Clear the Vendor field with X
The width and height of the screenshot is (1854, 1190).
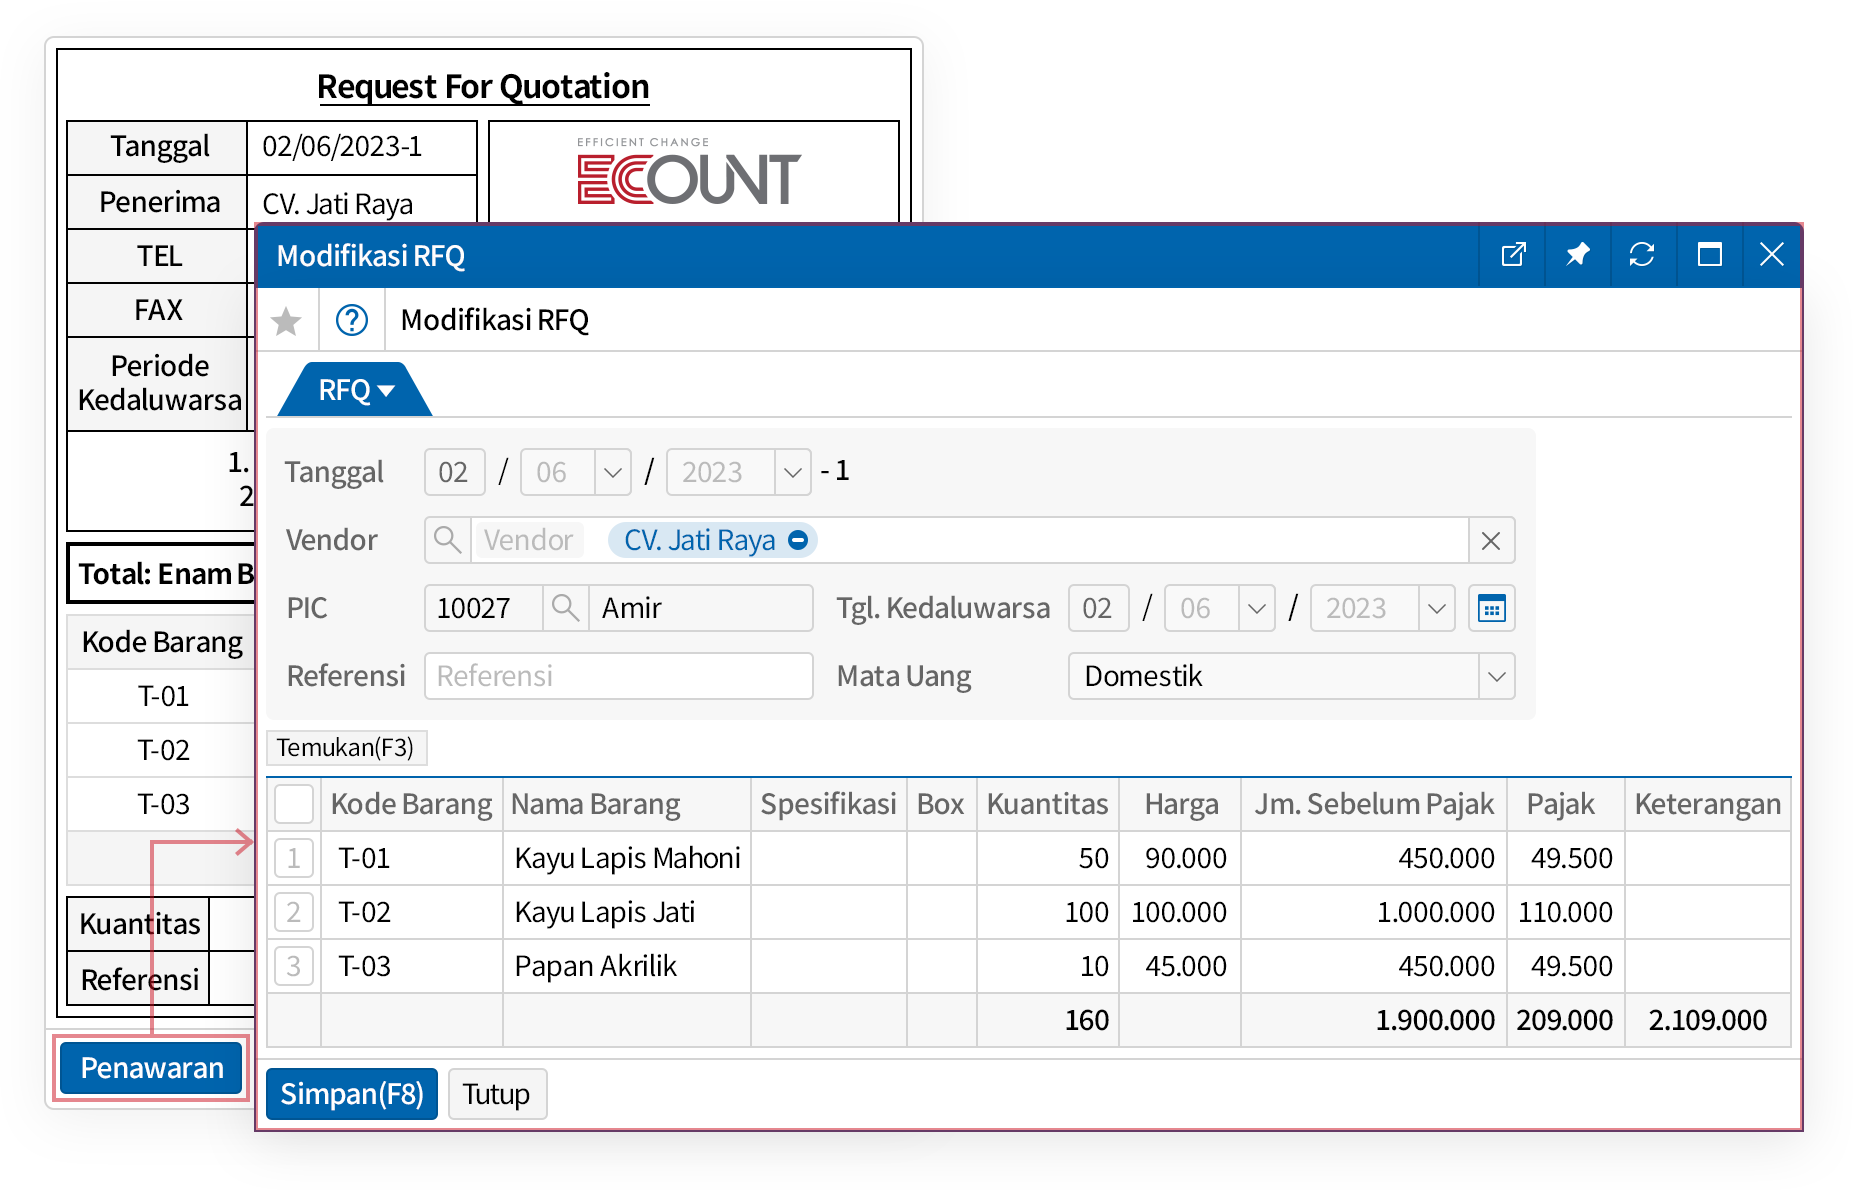coord(1490,541)
